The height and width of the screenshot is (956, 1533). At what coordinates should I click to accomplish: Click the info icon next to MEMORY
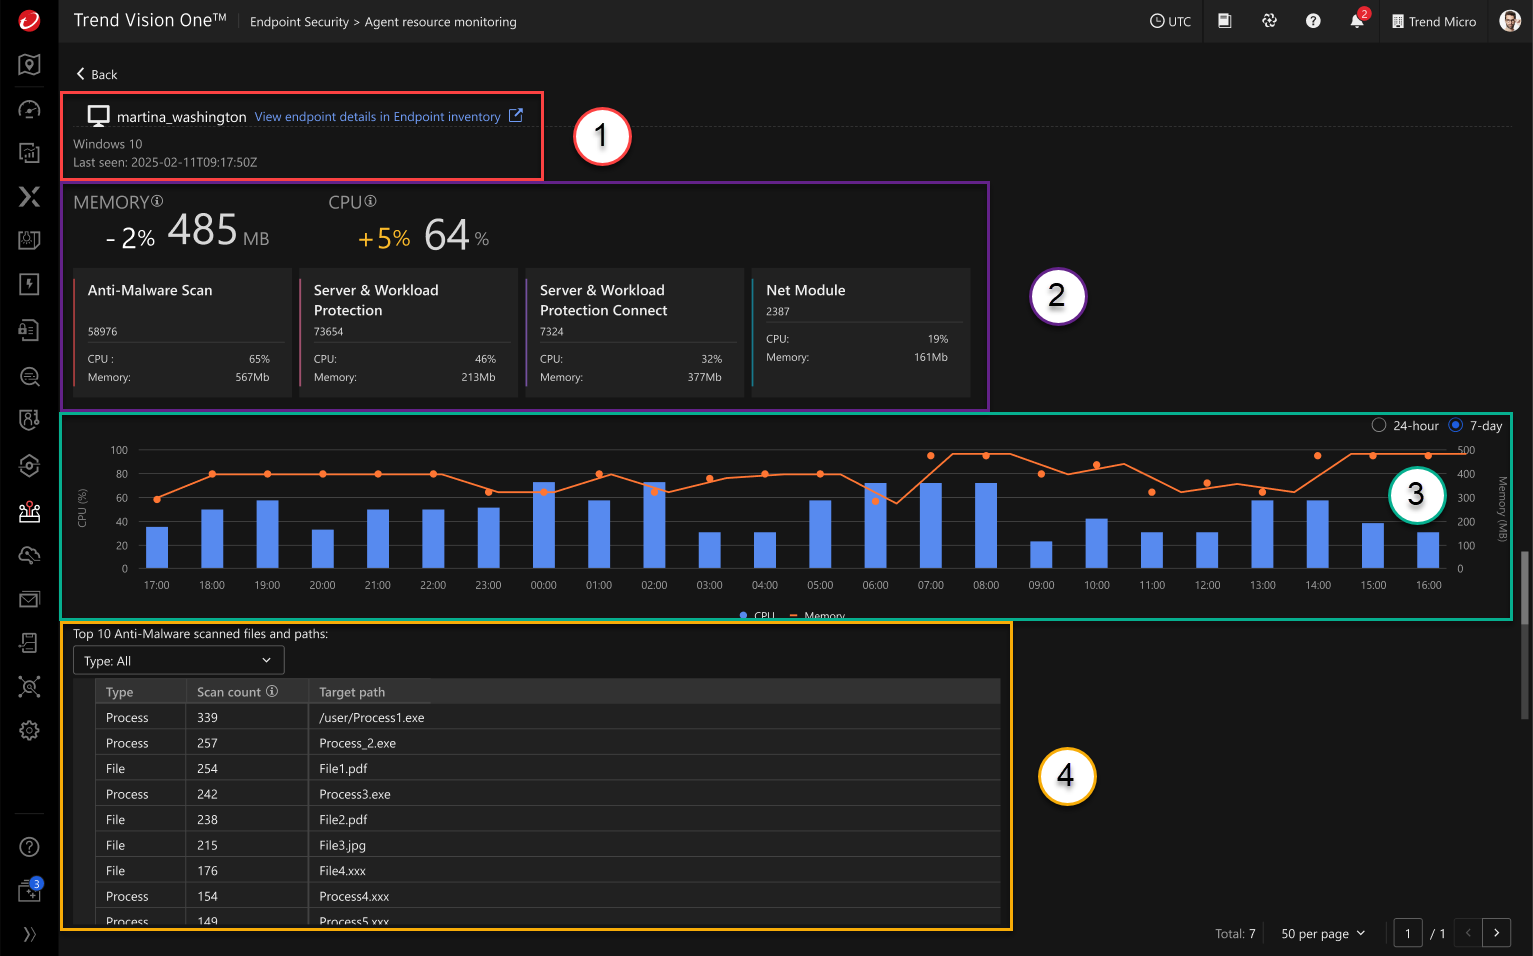(x=157, y=201)
